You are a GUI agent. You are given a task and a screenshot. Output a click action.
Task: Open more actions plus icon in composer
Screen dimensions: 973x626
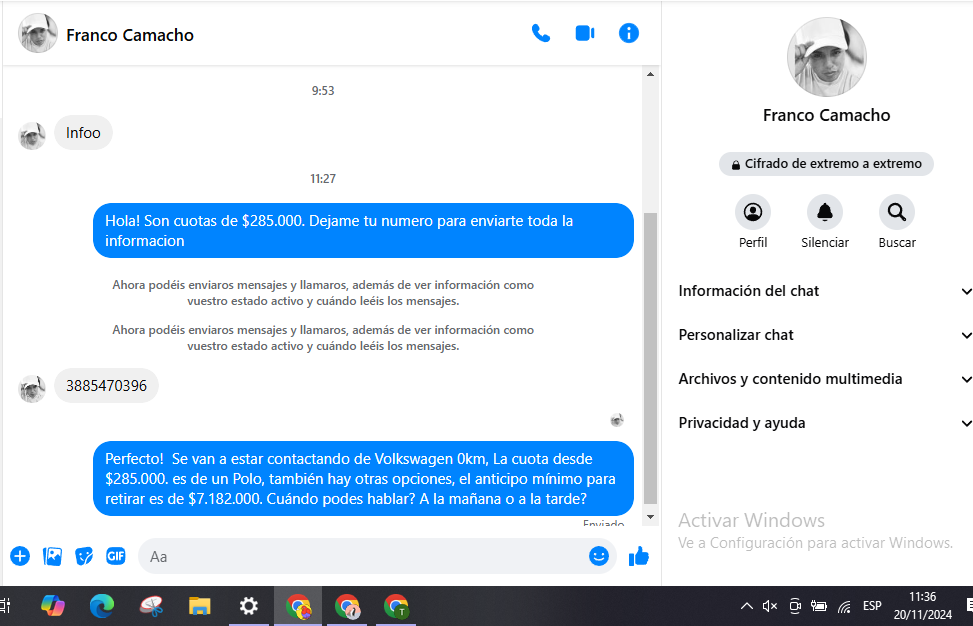click(20, 556)
